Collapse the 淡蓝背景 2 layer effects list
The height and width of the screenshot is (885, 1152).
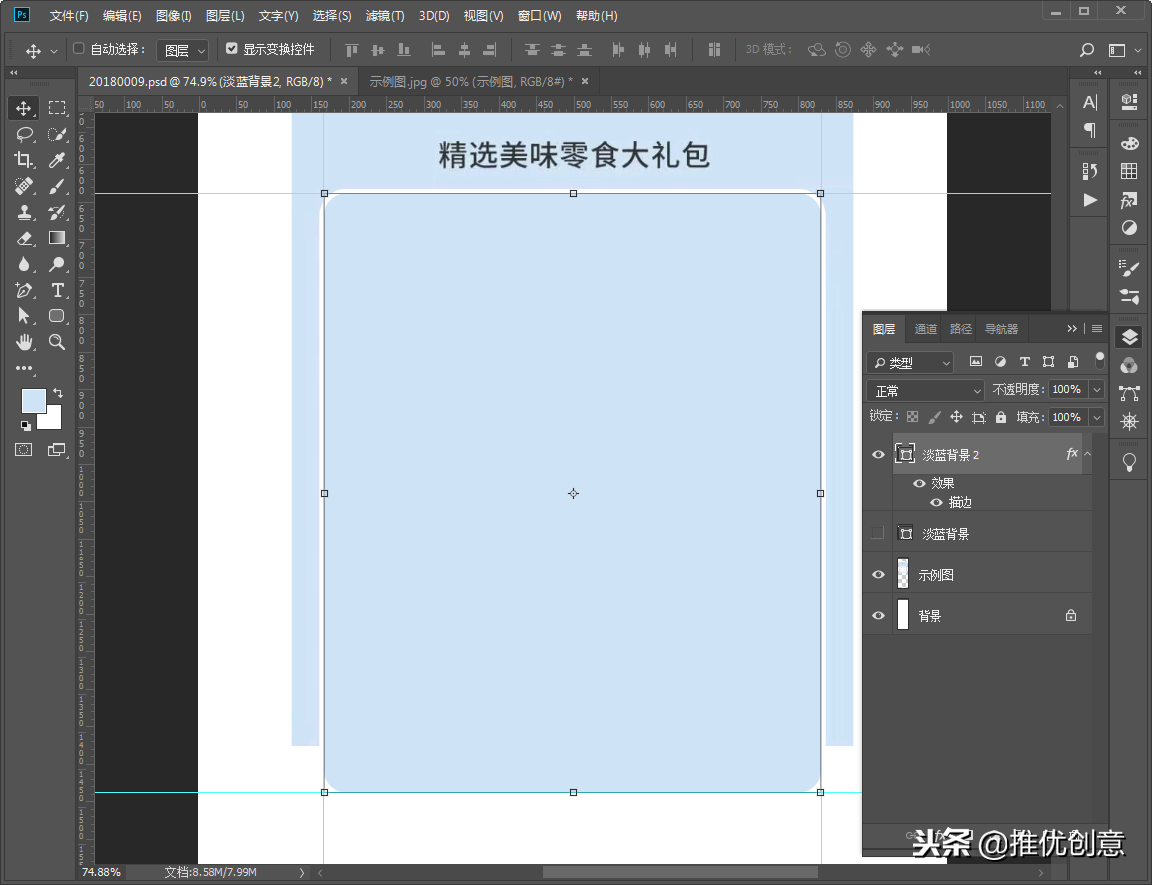(x=1087, y=454)
